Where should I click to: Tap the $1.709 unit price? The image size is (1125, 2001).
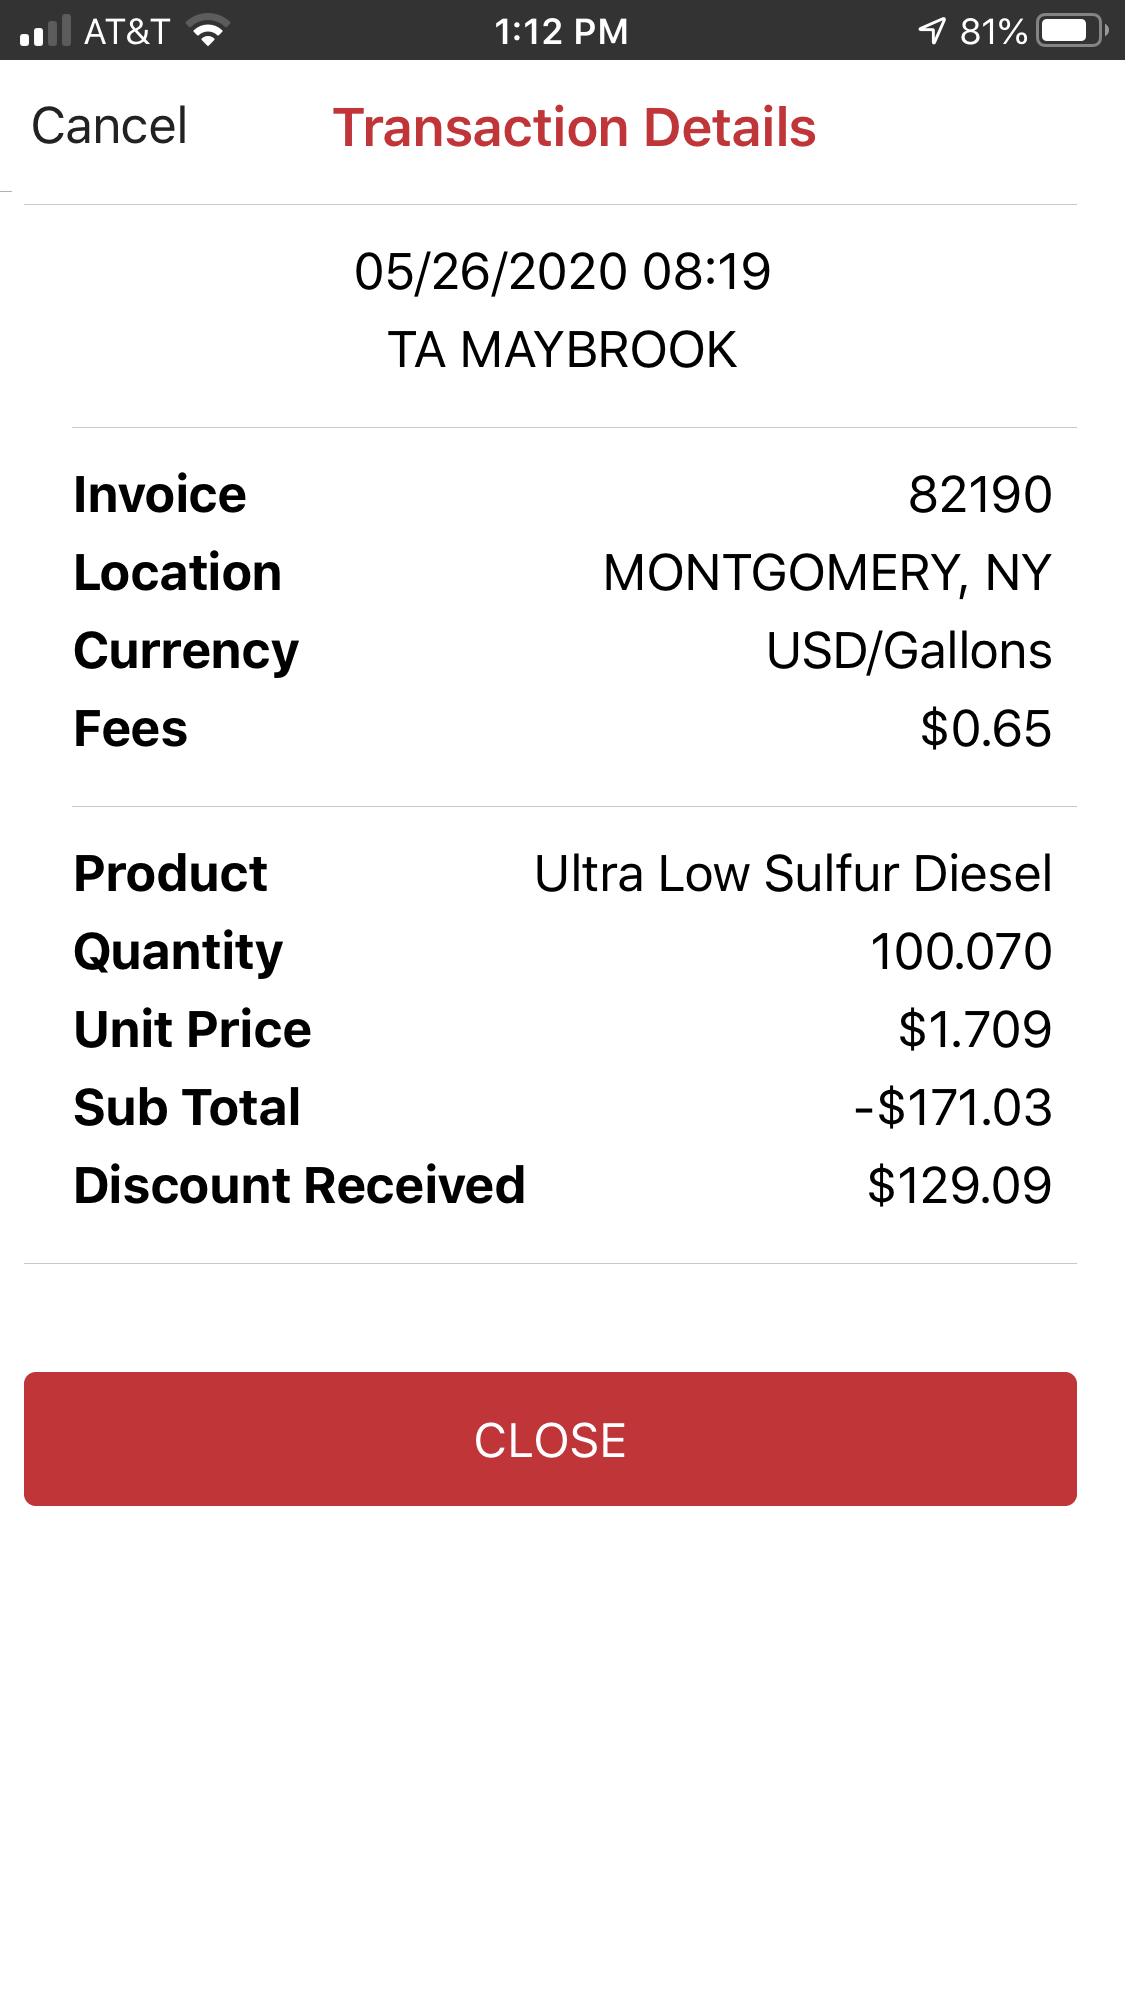974,1030
